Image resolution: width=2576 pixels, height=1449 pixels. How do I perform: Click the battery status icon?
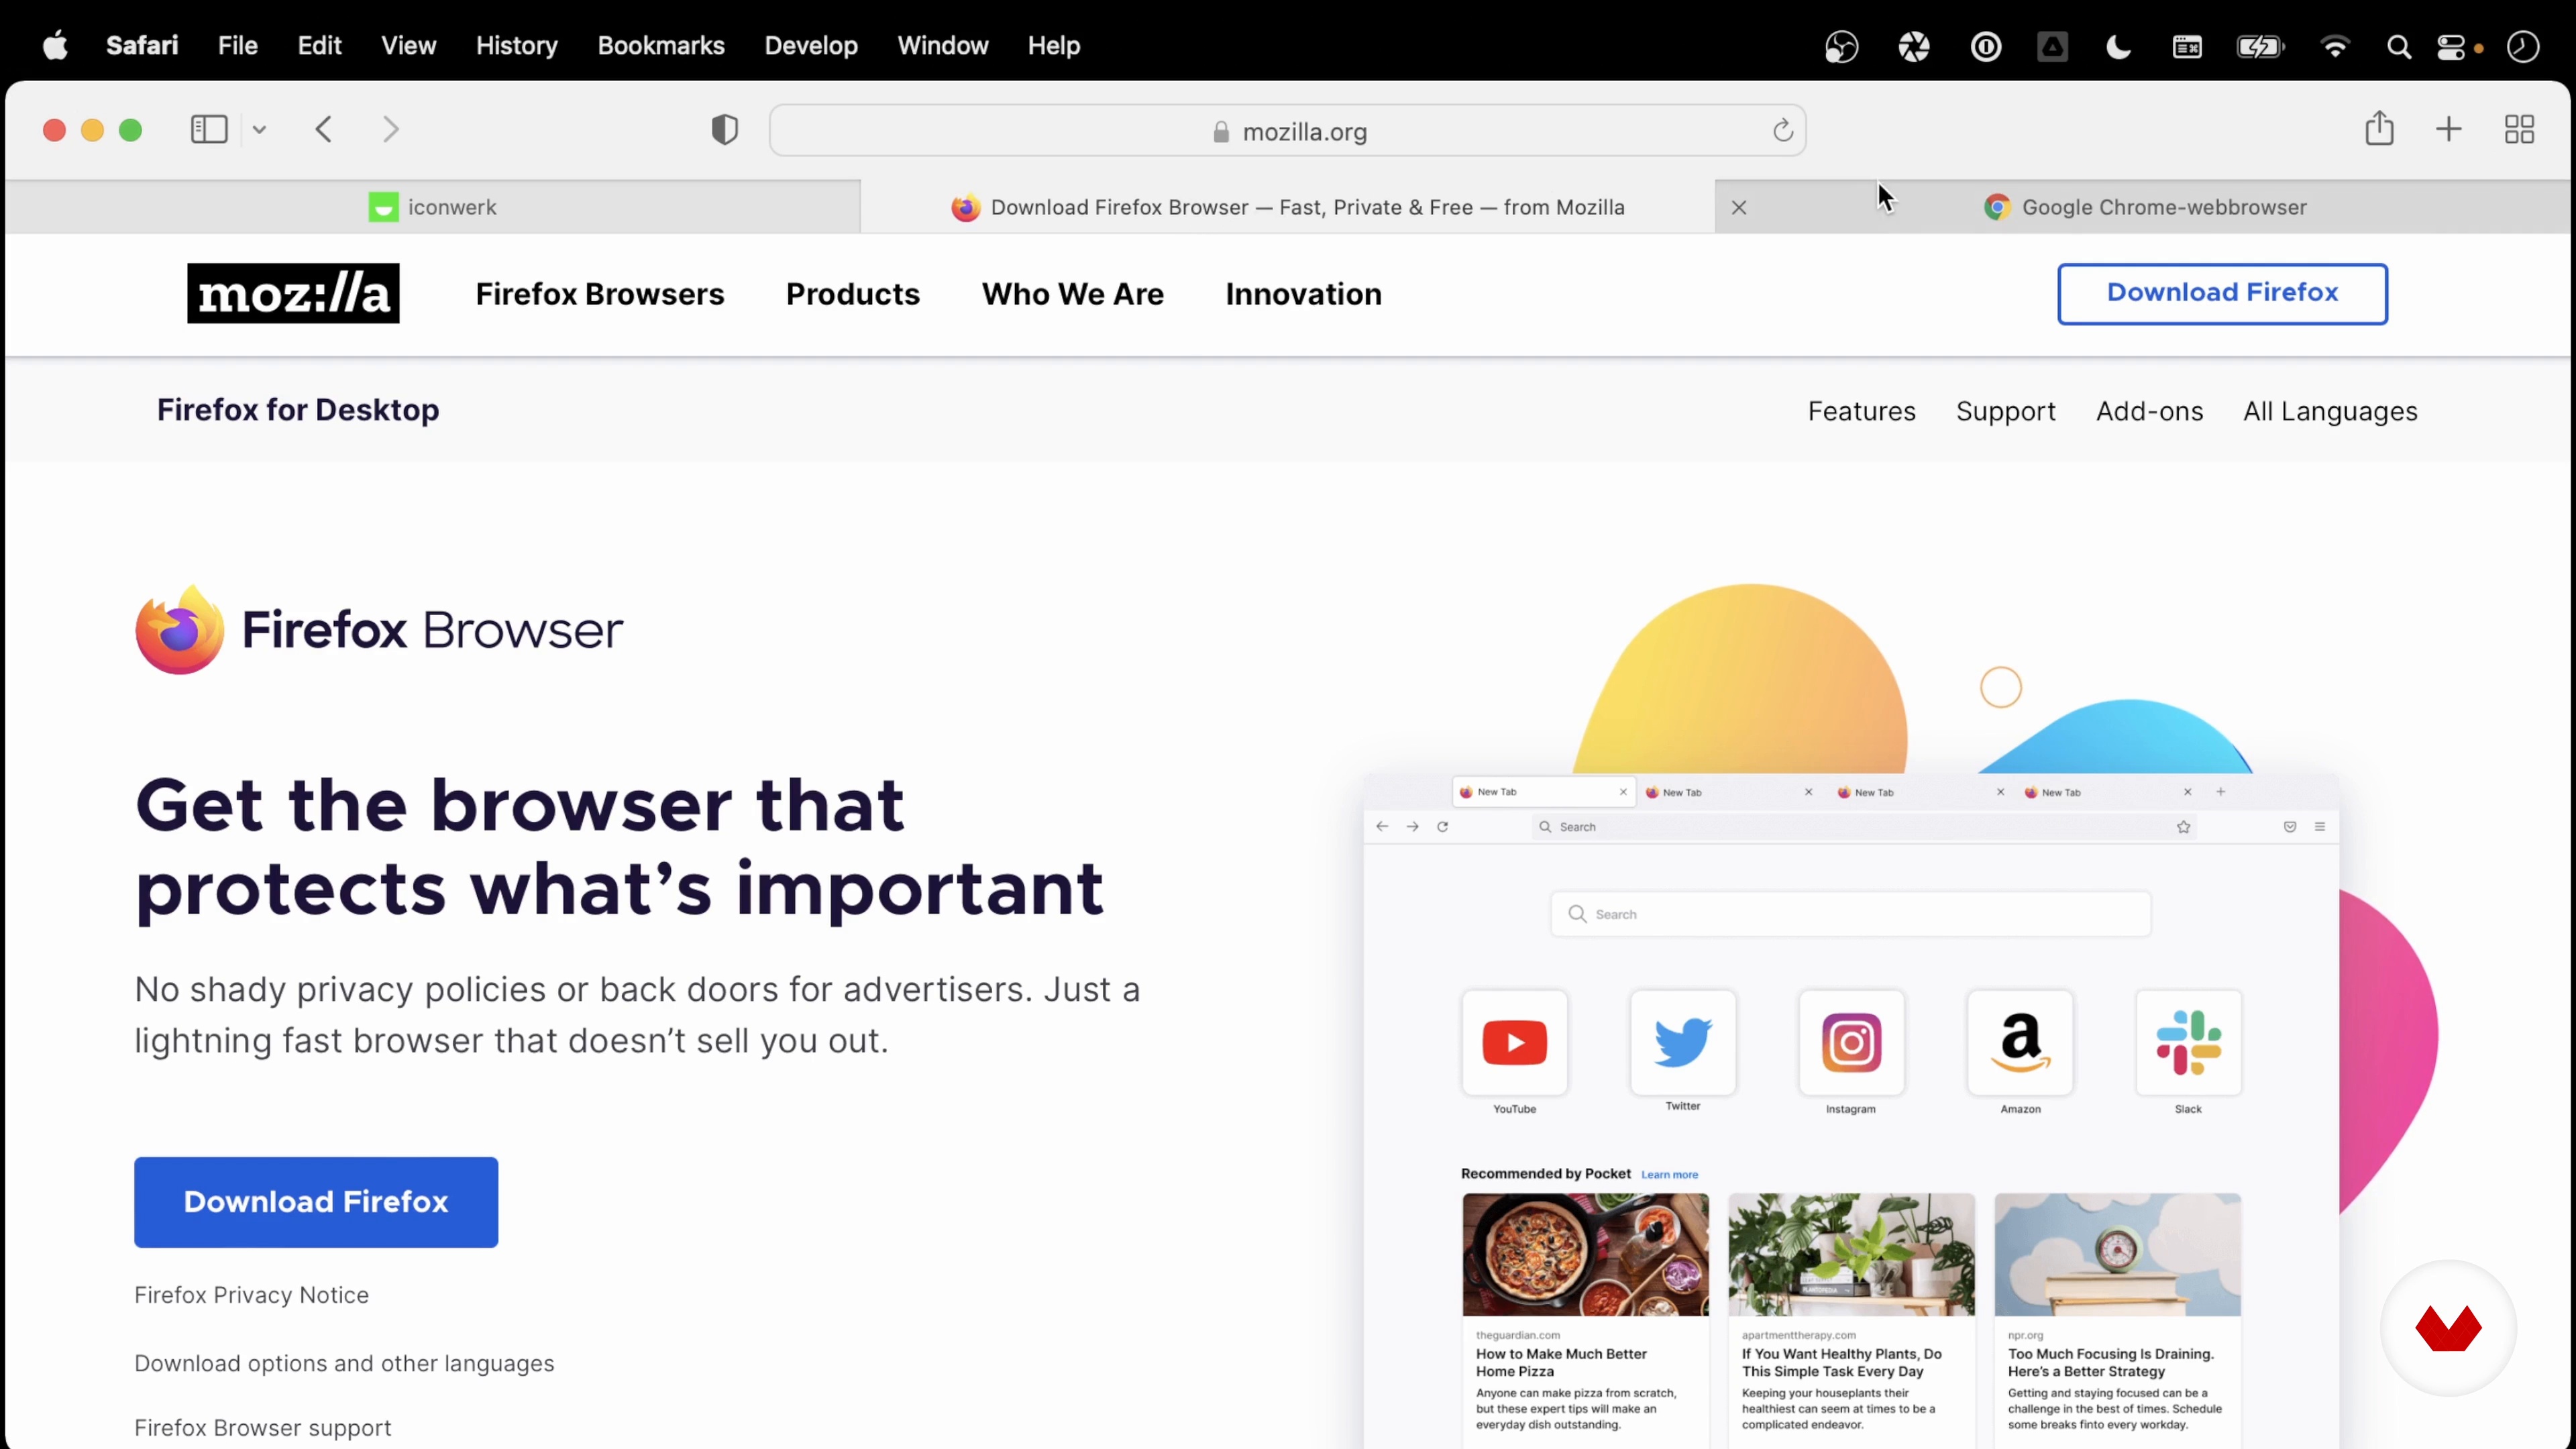click(x=2260, y=46)
